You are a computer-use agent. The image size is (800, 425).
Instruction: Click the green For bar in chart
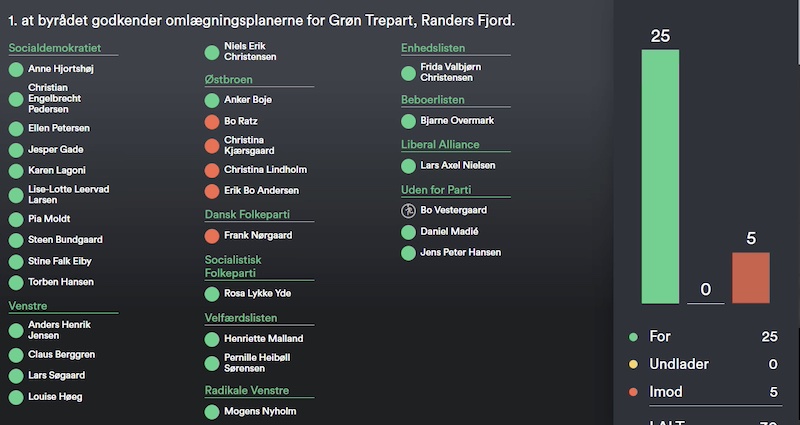tap(659, 175)
